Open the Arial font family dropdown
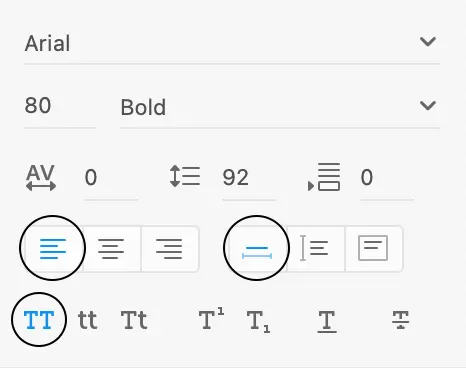Image resolution: width=466 pixels, height=368 pixels. click(232, 44)
